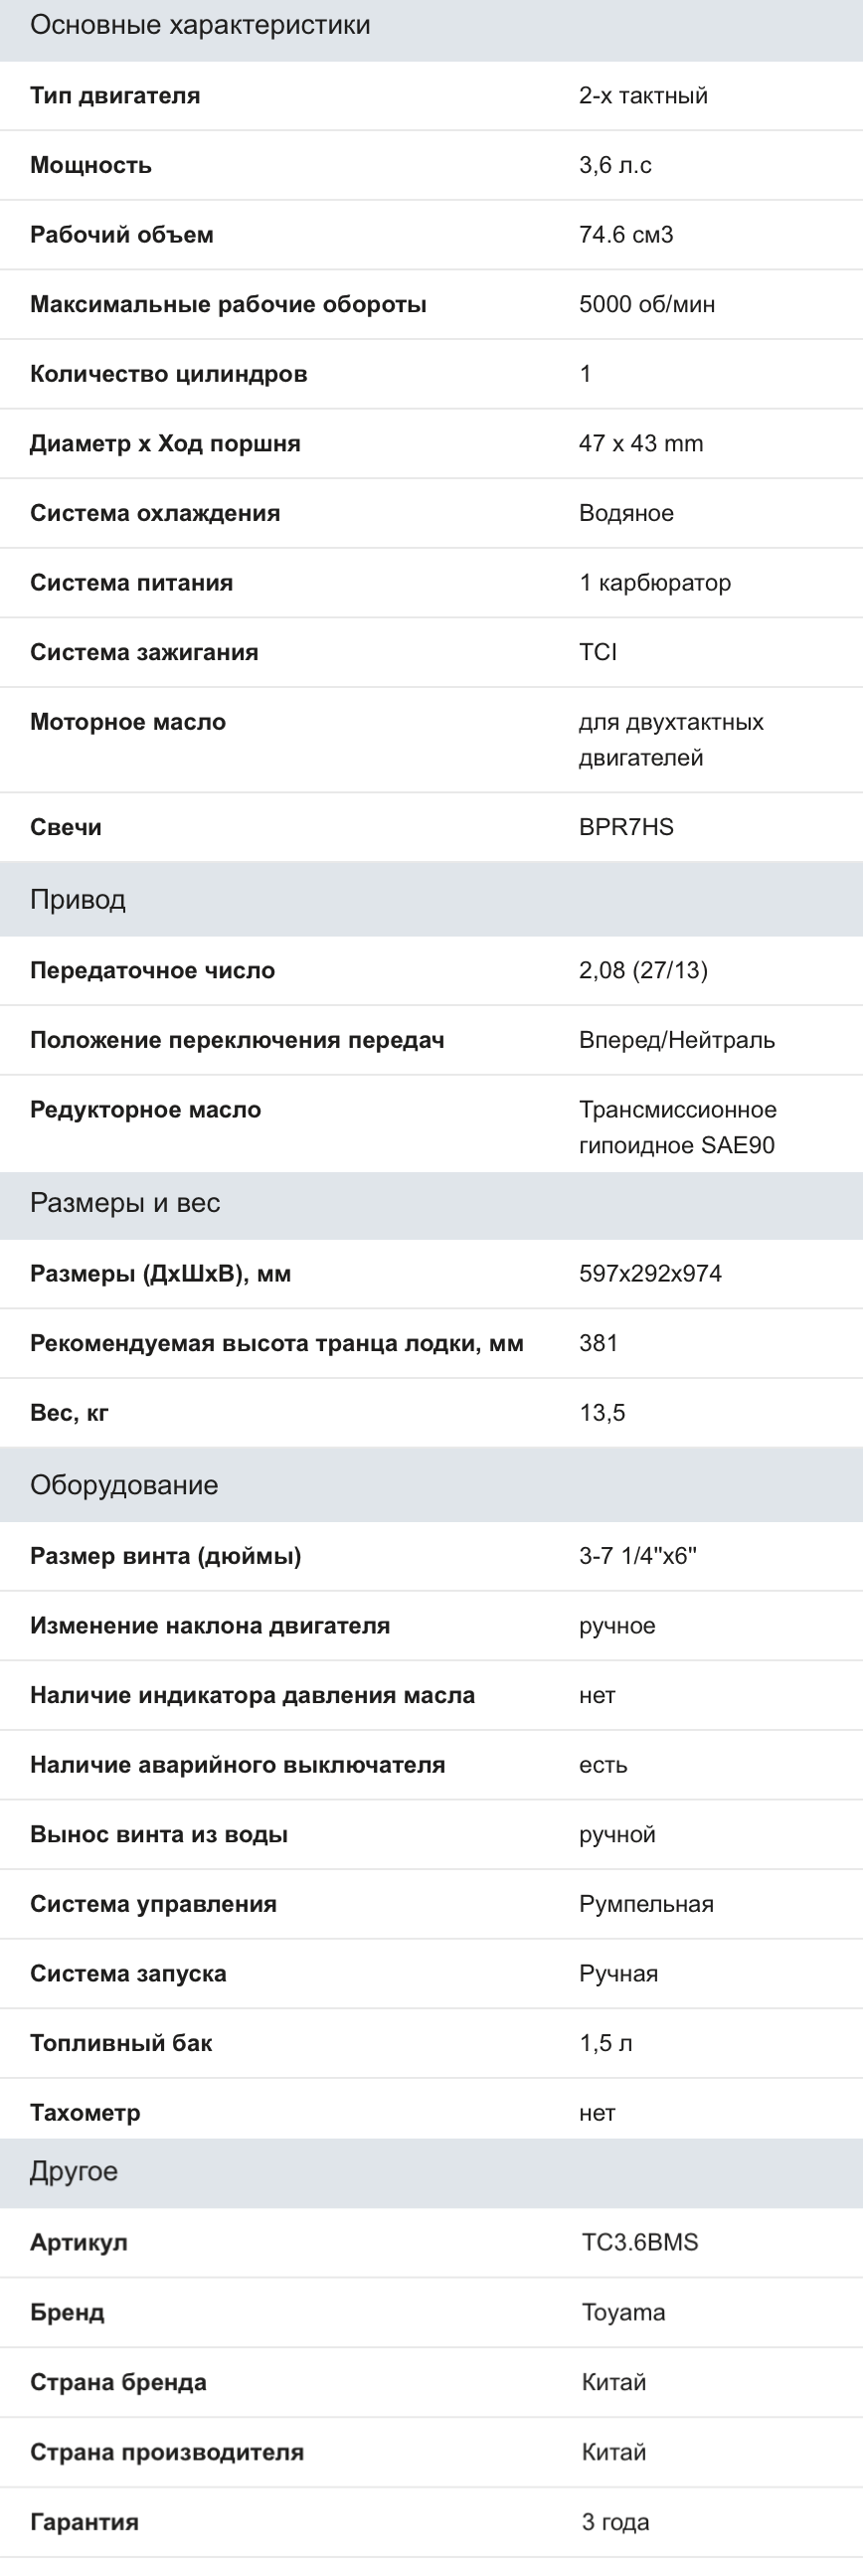Select the BPR7HS spark plug value
Screen dimensions: 863x2576
pyautogui.click(x=626, y=827)
